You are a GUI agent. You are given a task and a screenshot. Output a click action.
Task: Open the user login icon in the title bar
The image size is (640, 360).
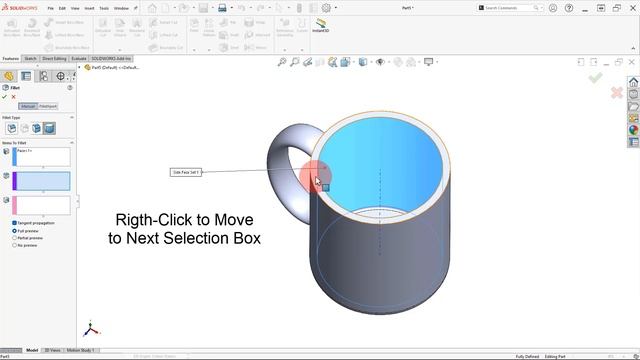pyautogui.click(x=553, y=8)
